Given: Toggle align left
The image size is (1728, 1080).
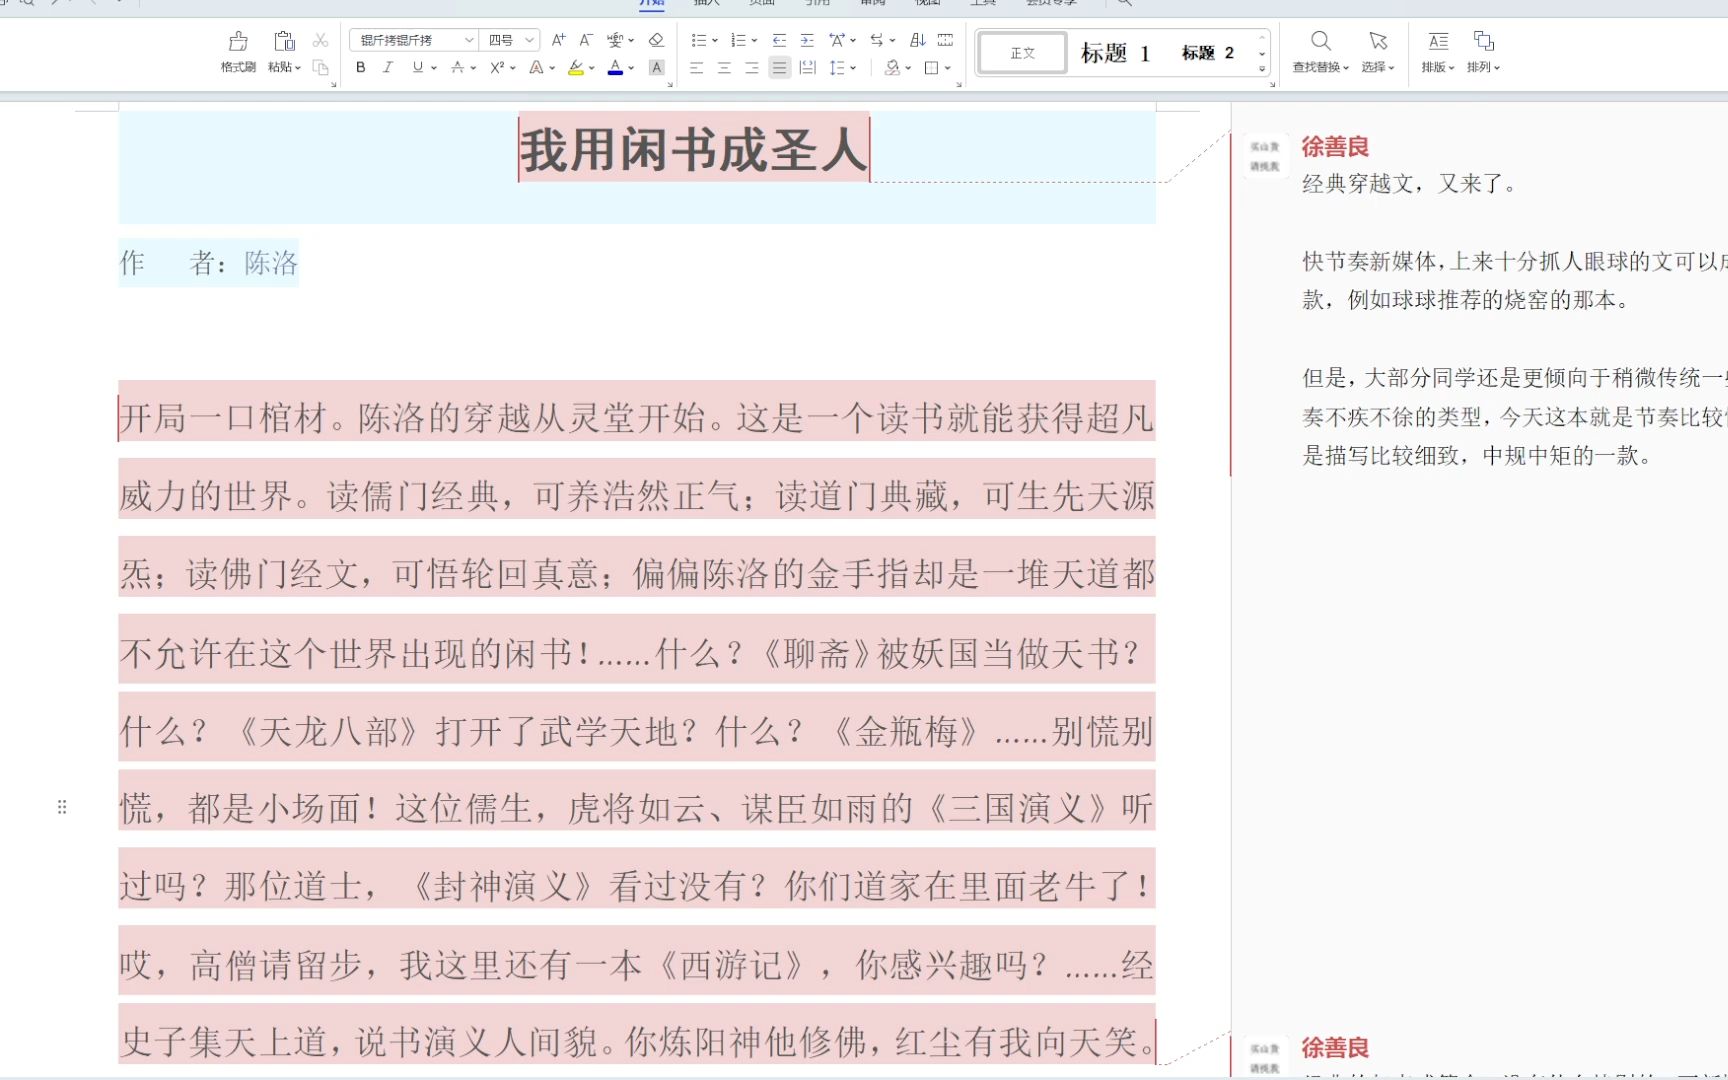Looking at the screenshot, I should click(x=697, y=68).
